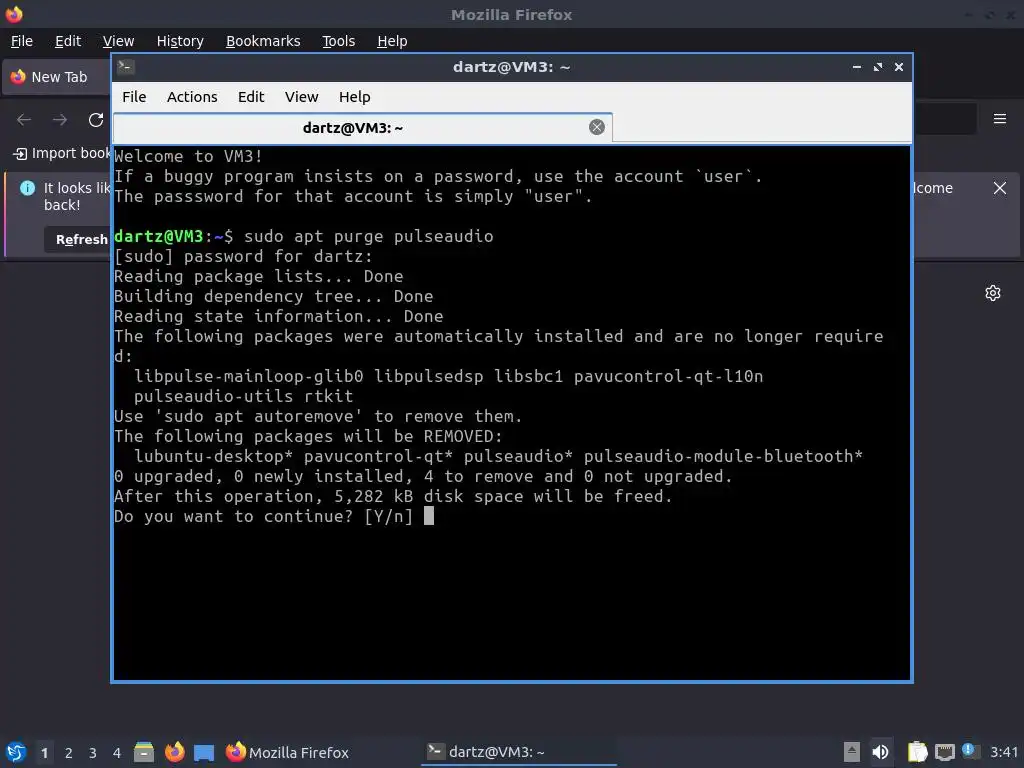1024x768 pixels.
Task: Switch to workspace 2
Action: coord(69,753)
